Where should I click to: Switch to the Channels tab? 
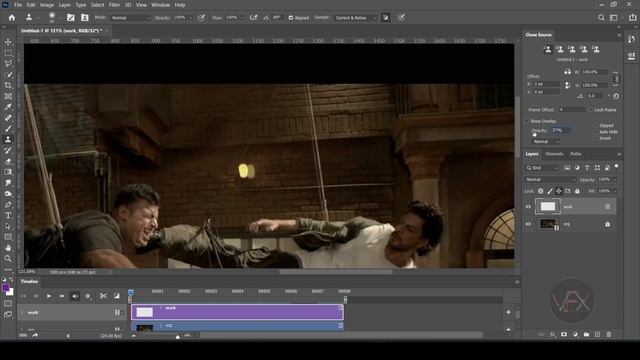pos(554,154)
